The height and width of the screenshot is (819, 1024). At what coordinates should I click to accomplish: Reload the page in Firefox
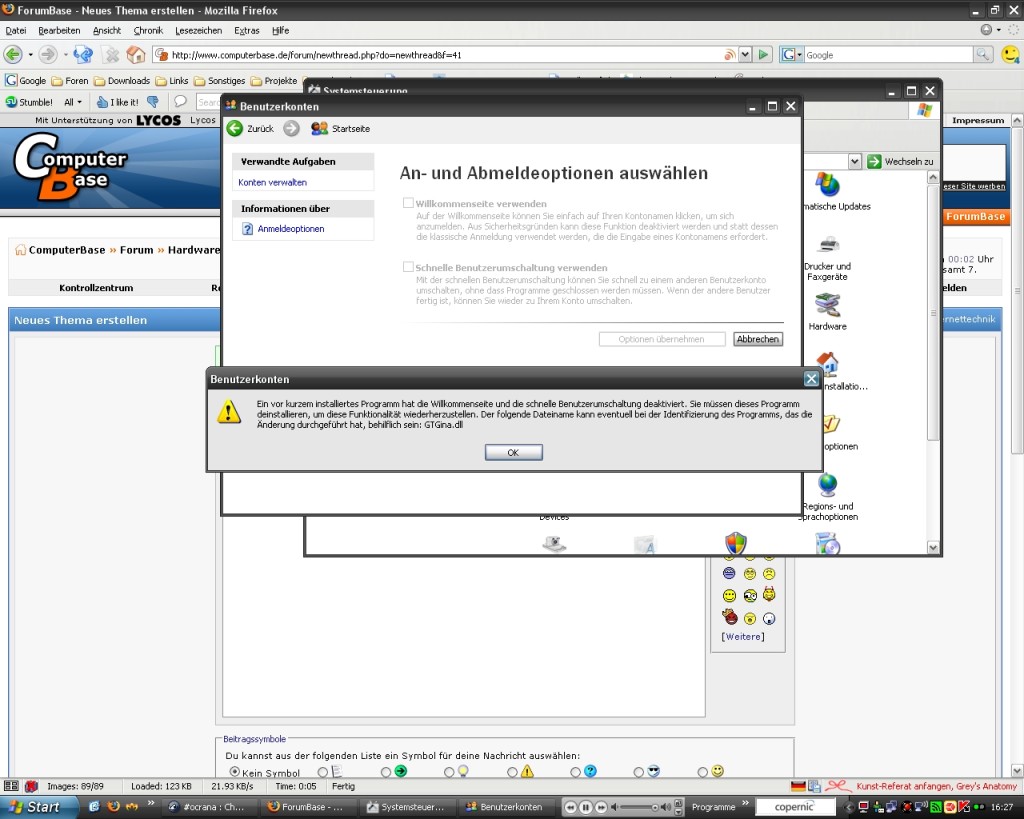coord(82,55)
